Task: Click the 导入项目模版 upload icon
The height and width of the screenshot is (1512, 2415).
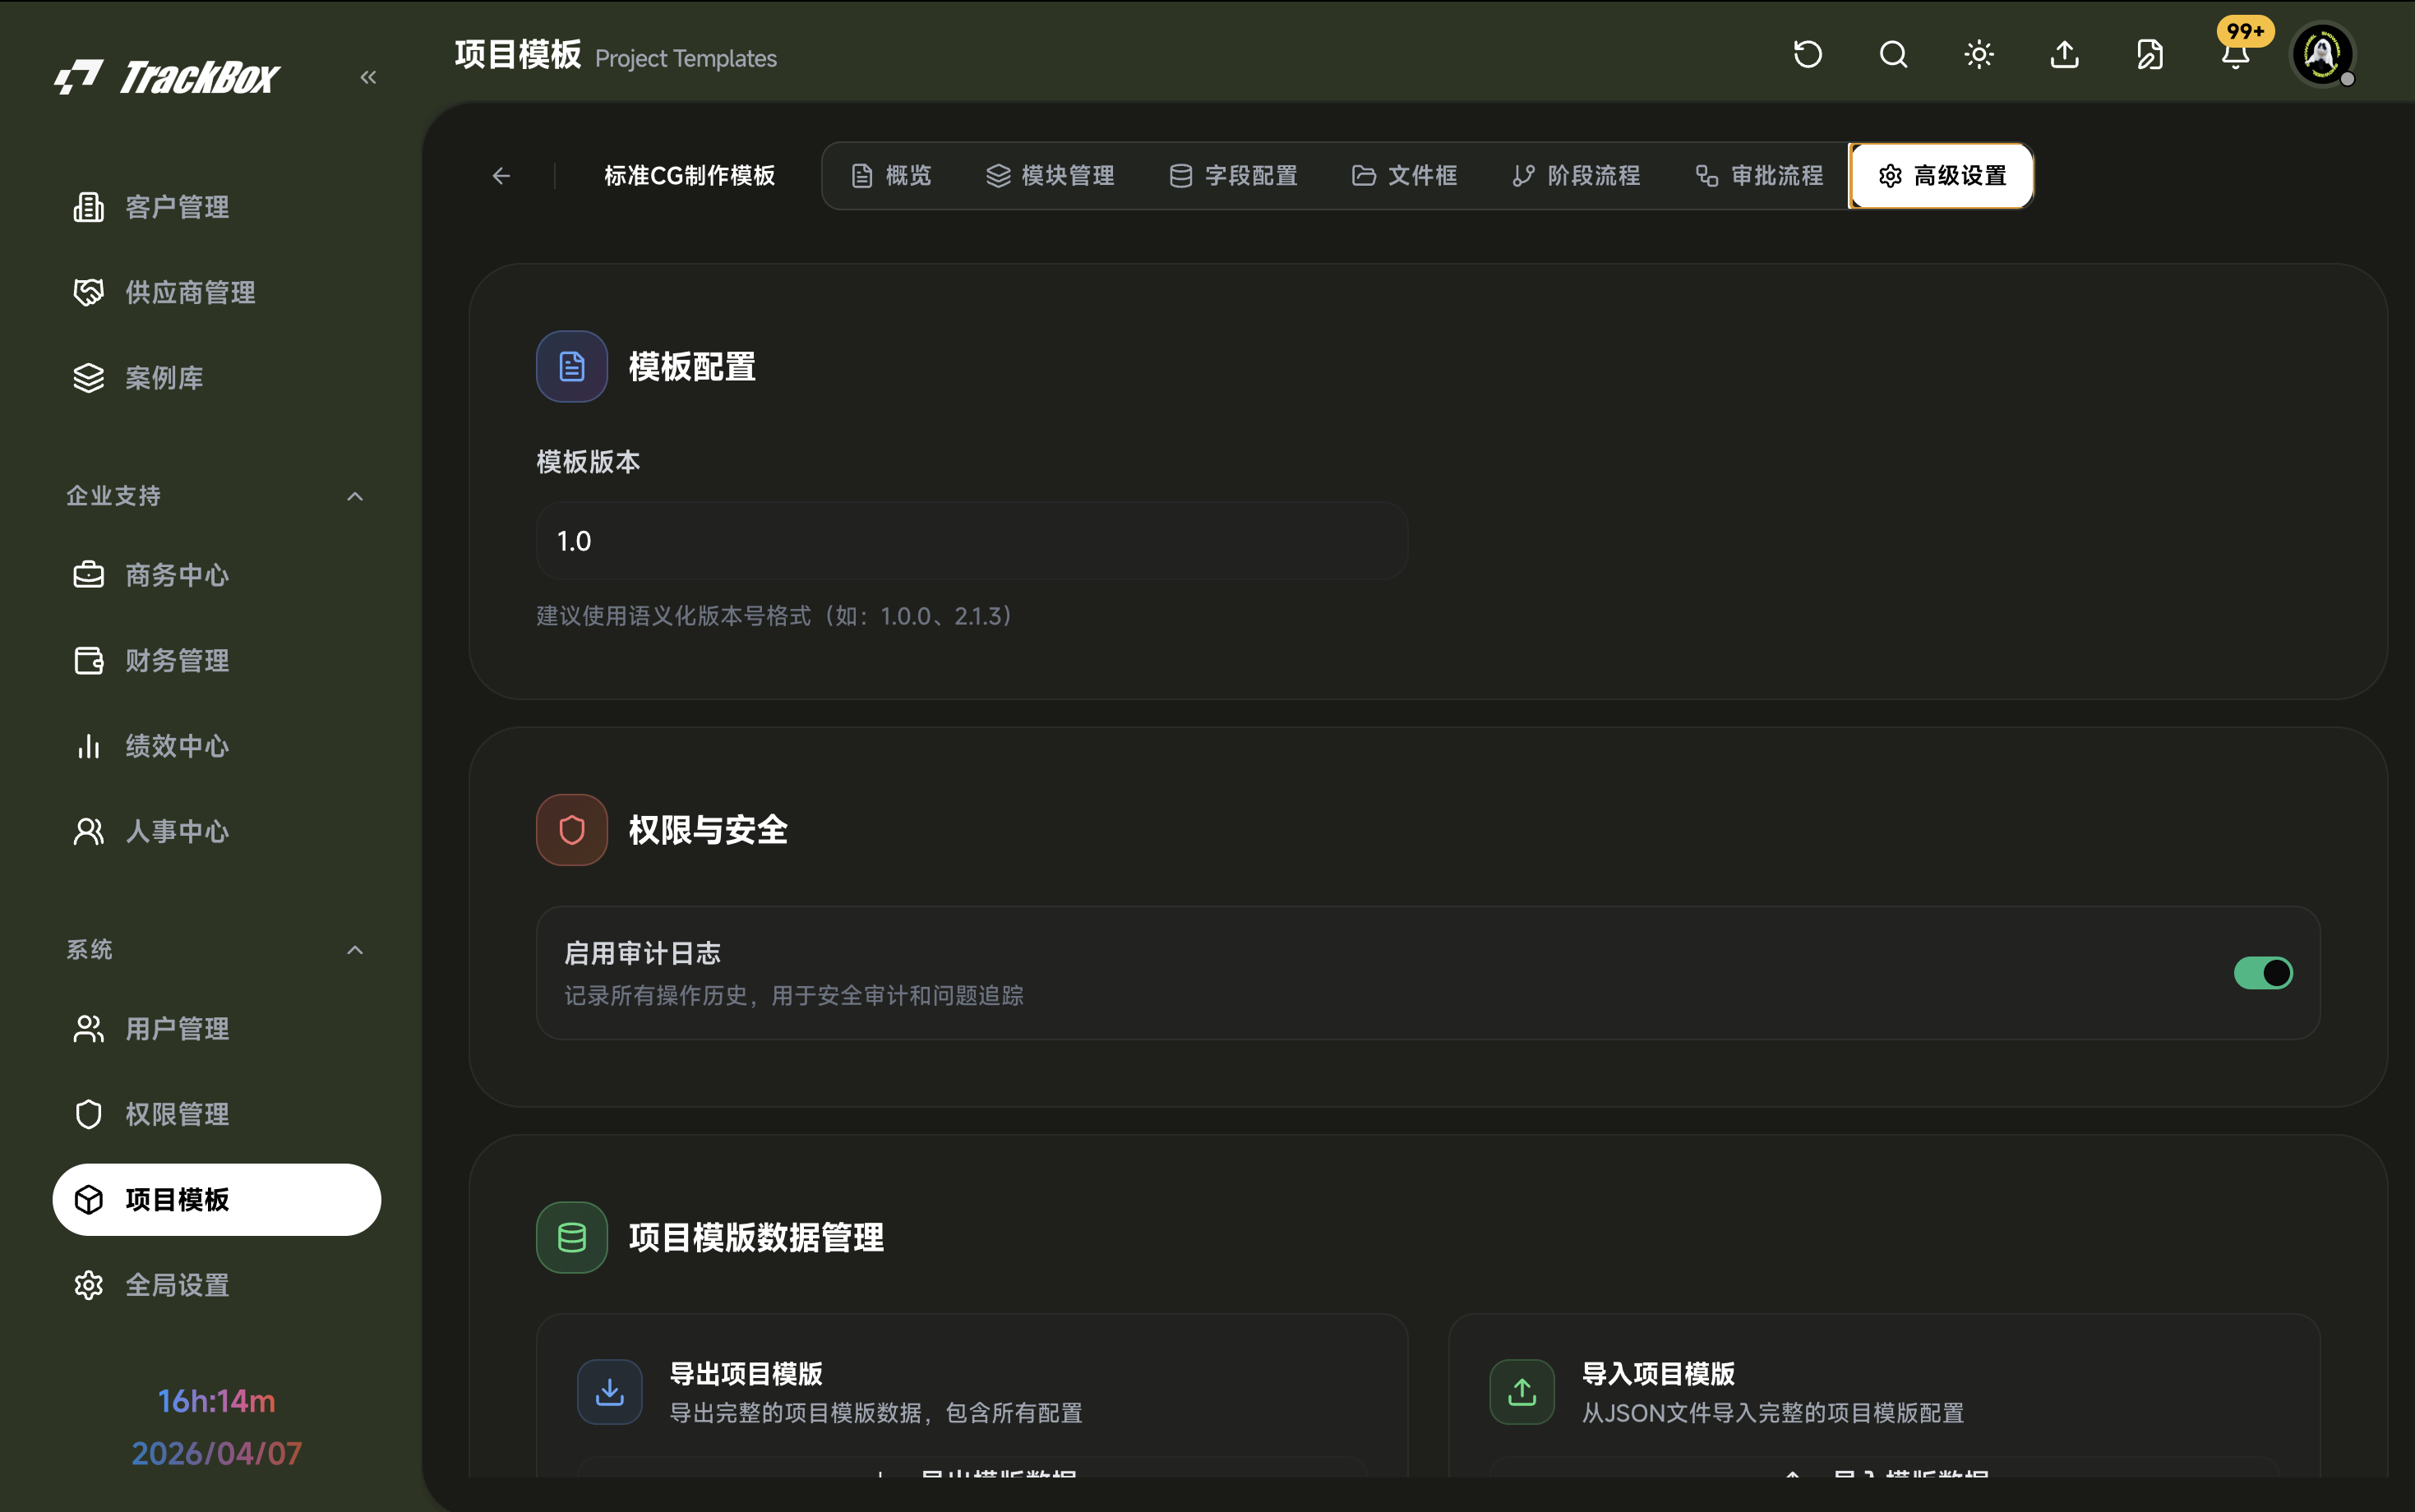Action: [1522, 1391]
